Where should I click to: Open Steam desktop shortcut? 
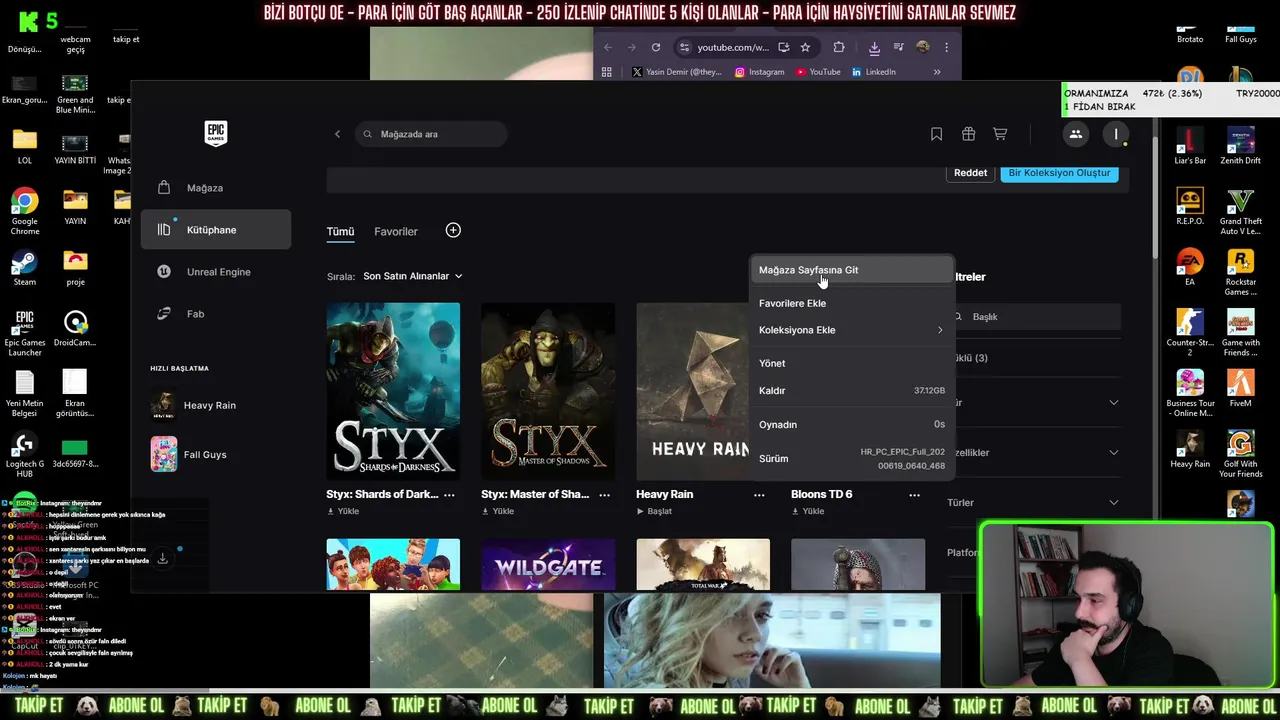[x=25, y=268]
